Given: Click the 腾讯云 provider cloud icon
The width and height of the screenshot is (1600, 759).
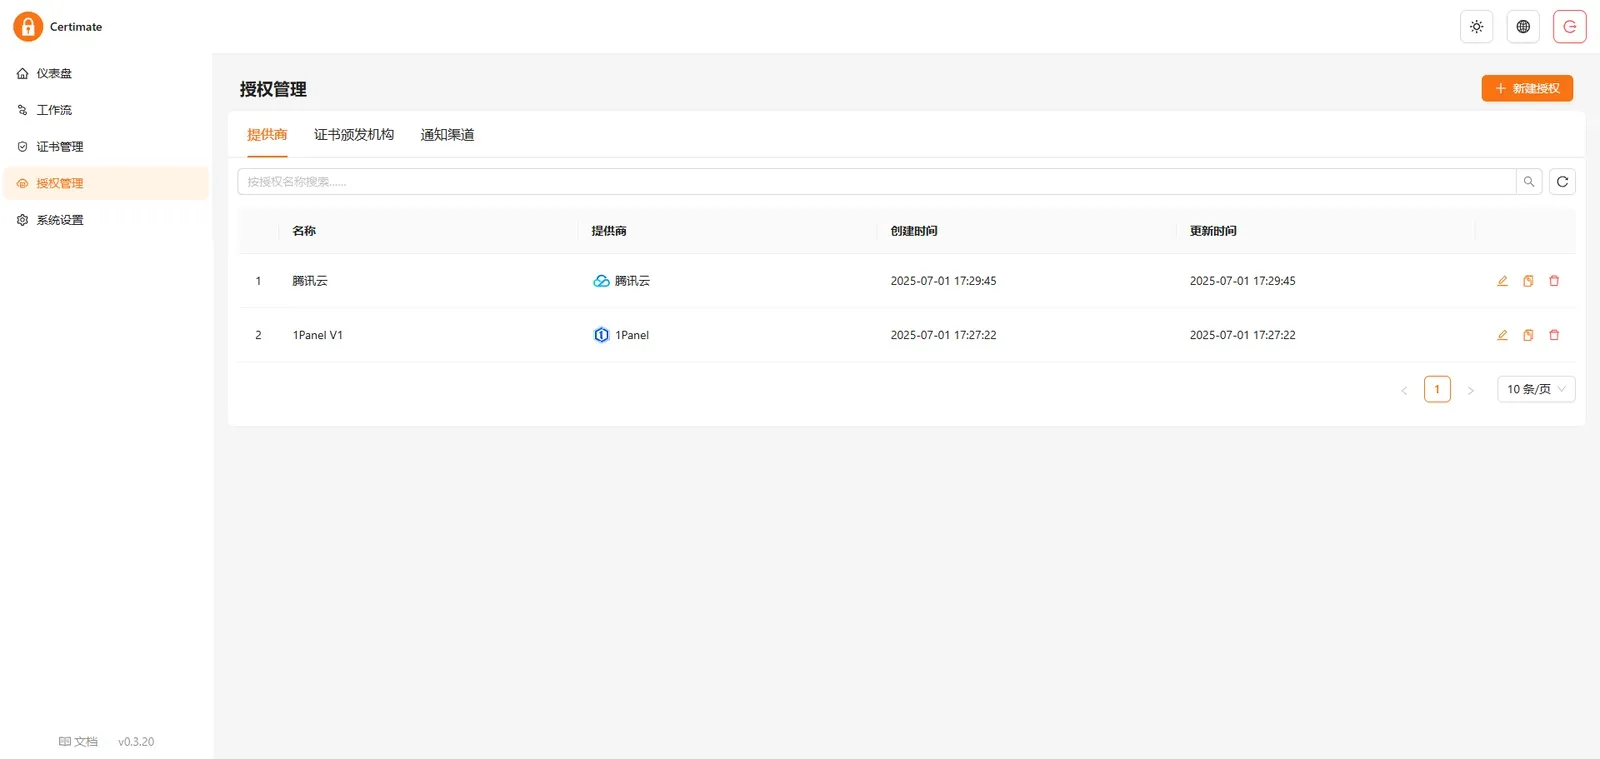Looking at the screenshot, I should tap(601, 281).
